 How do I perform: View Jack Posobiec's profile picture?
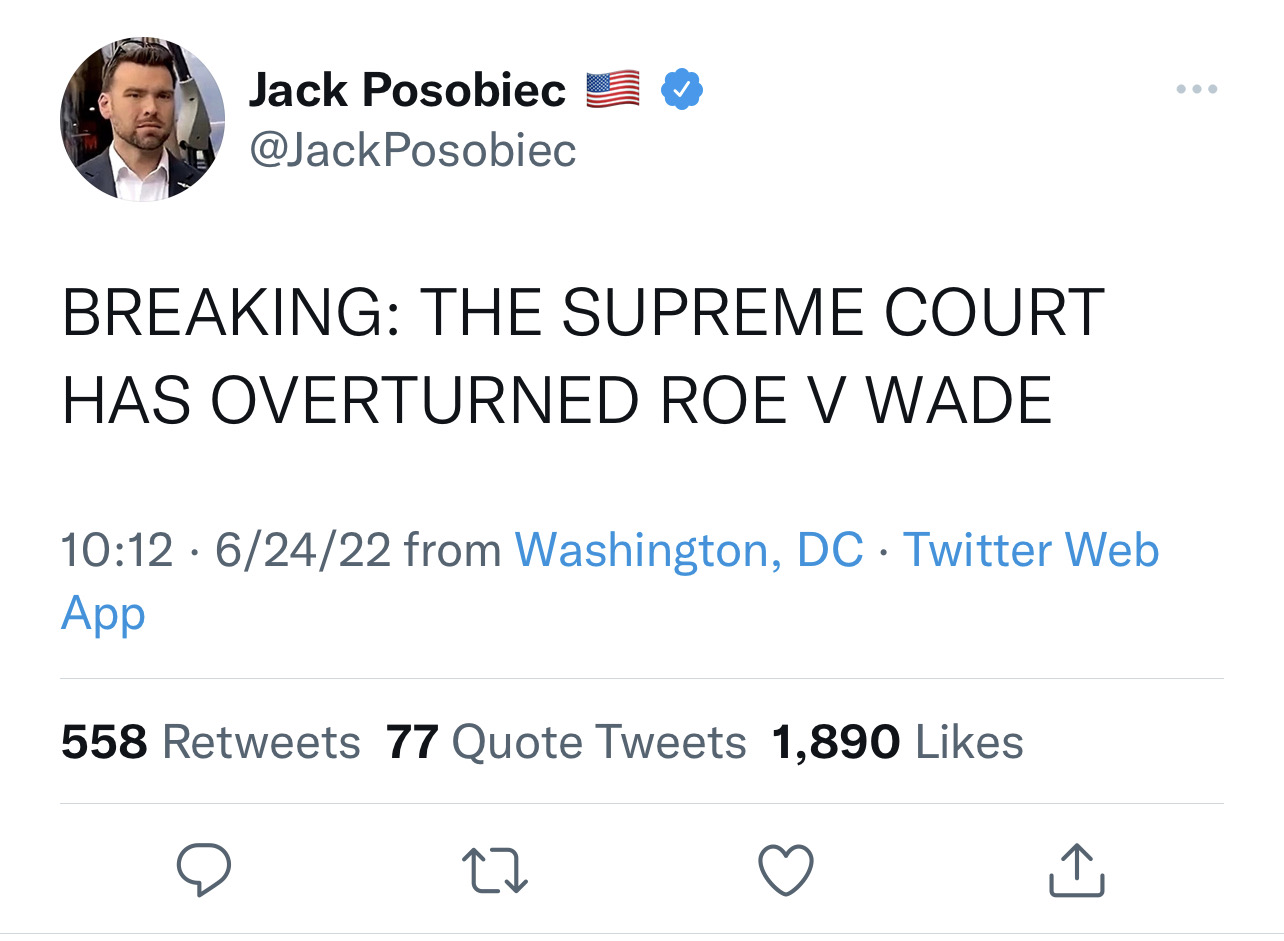pos(143,120)
